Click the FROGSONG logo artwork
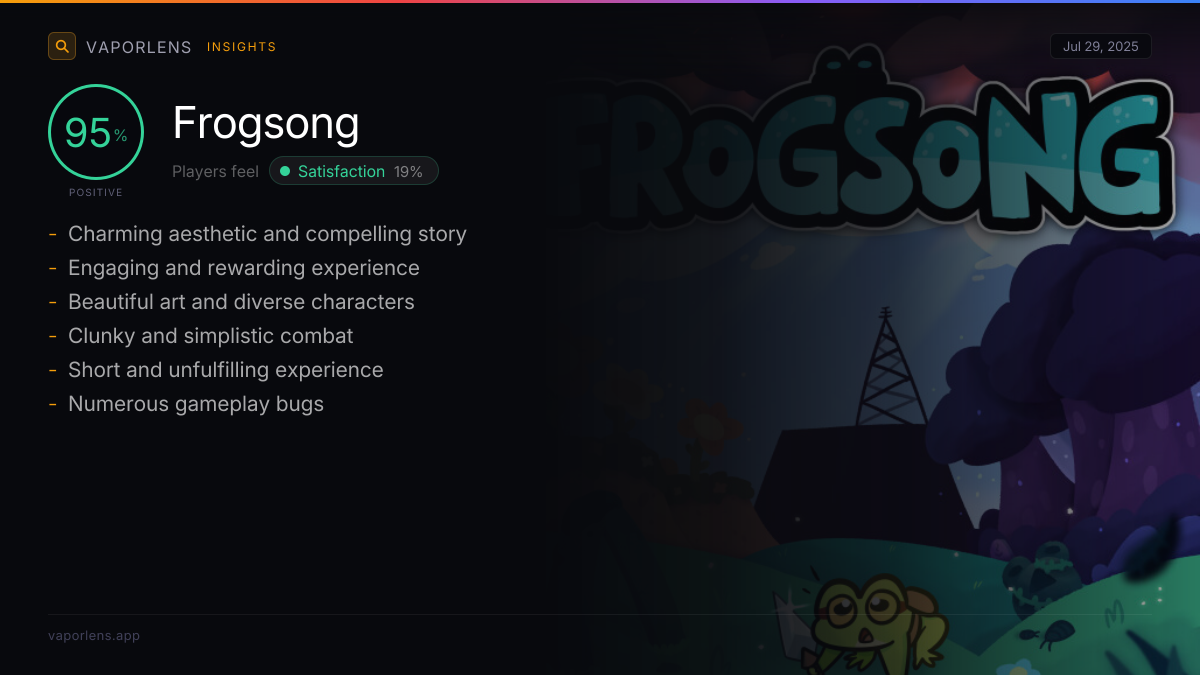1200x675 pixels. (870, 148)
